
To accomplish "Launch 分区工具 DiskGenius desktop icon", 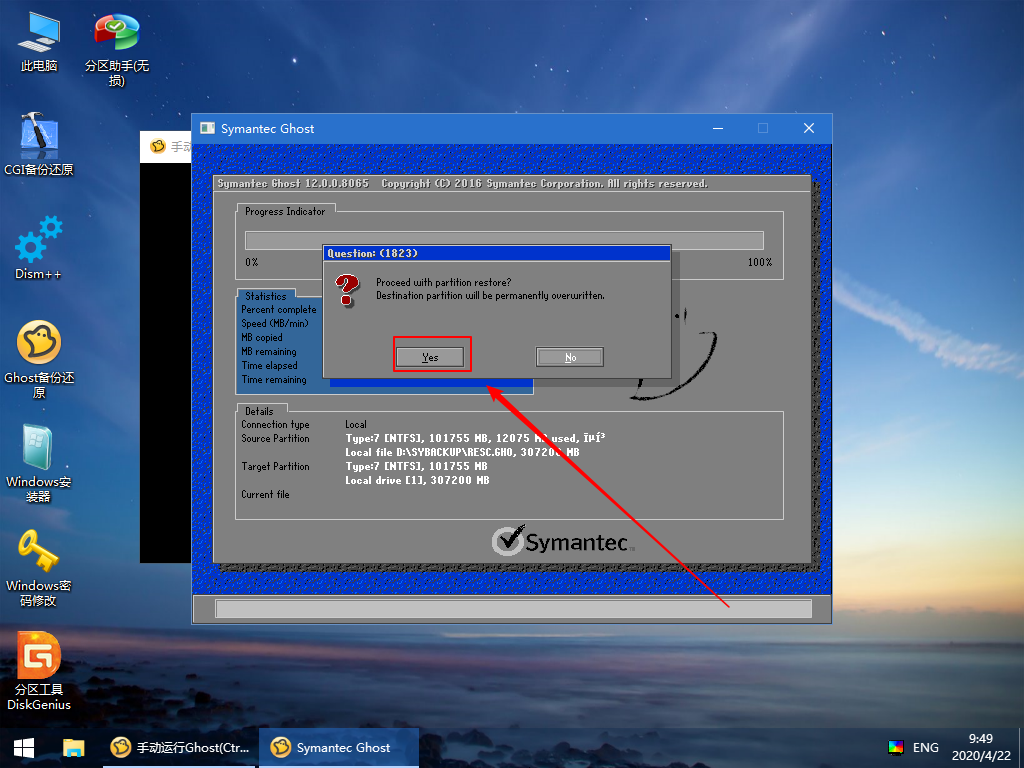I will tap(39, 671).
